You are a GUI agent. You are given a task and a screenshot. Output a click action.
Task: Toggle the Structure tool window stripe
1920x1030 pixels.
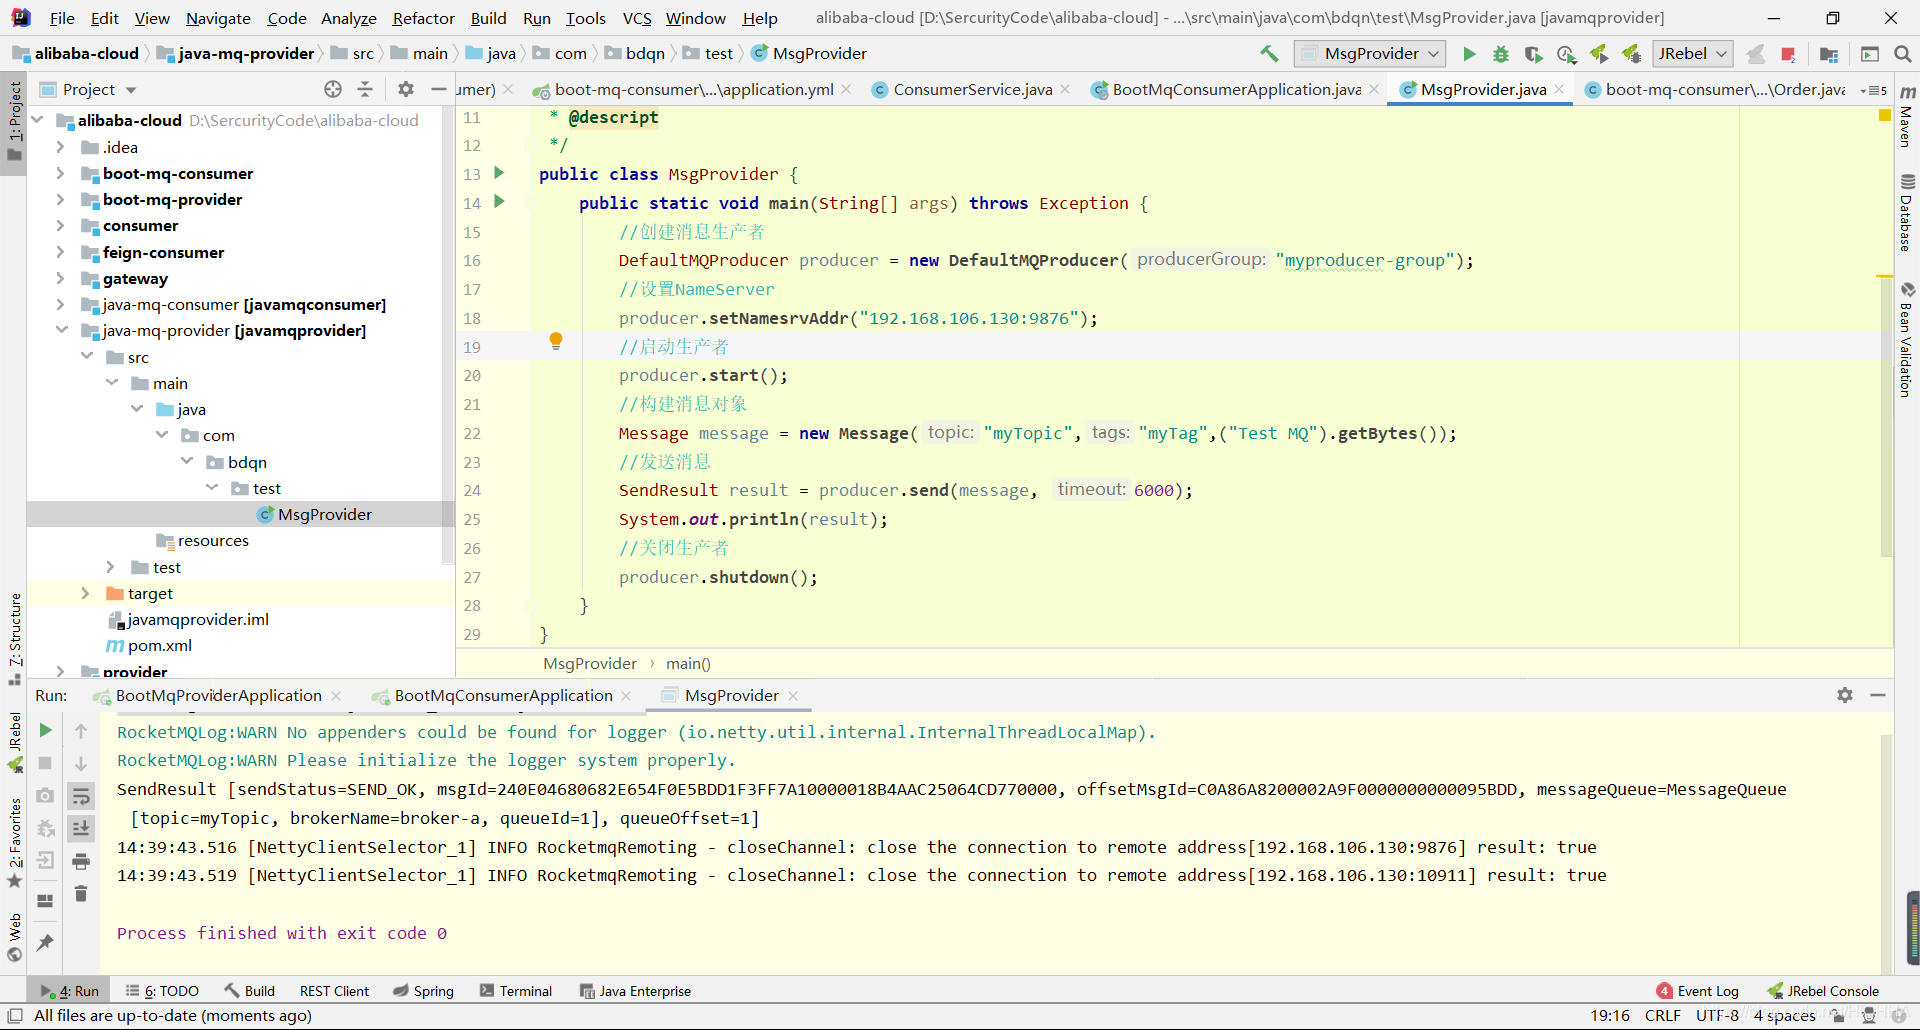[14, 638]
